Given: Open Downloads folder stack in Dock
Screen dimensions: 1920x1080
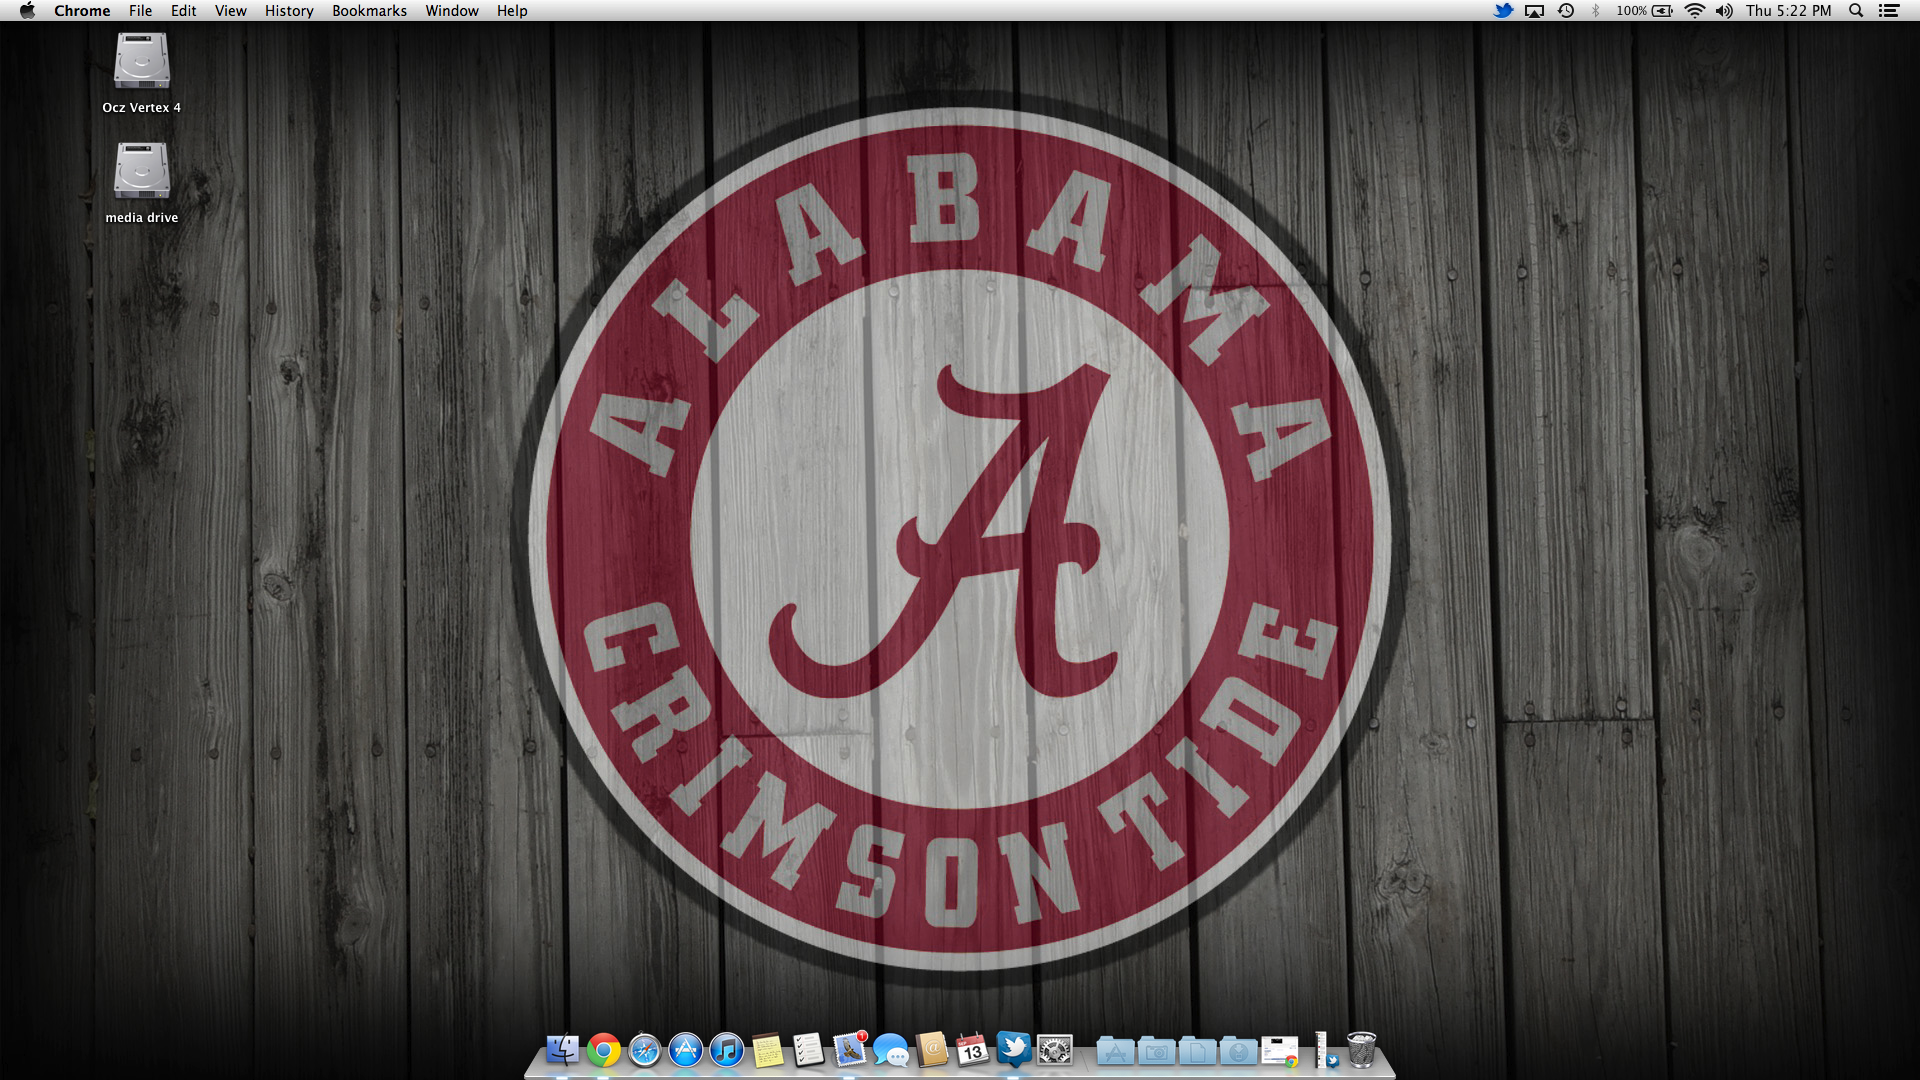Looking at the screenshot, I should click(1239, 1050).
